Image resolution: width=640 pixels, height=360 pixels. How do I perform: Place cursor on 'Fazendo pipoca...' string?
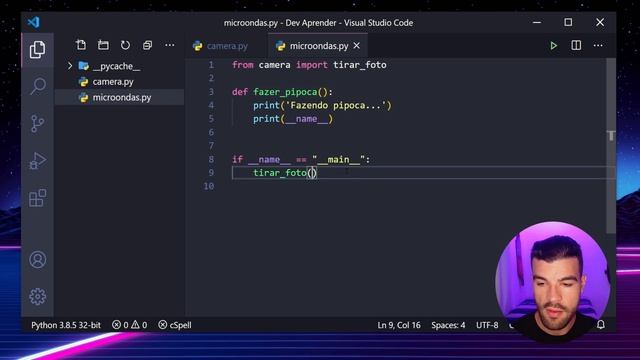pyautogui.click(x=336, y=106)
